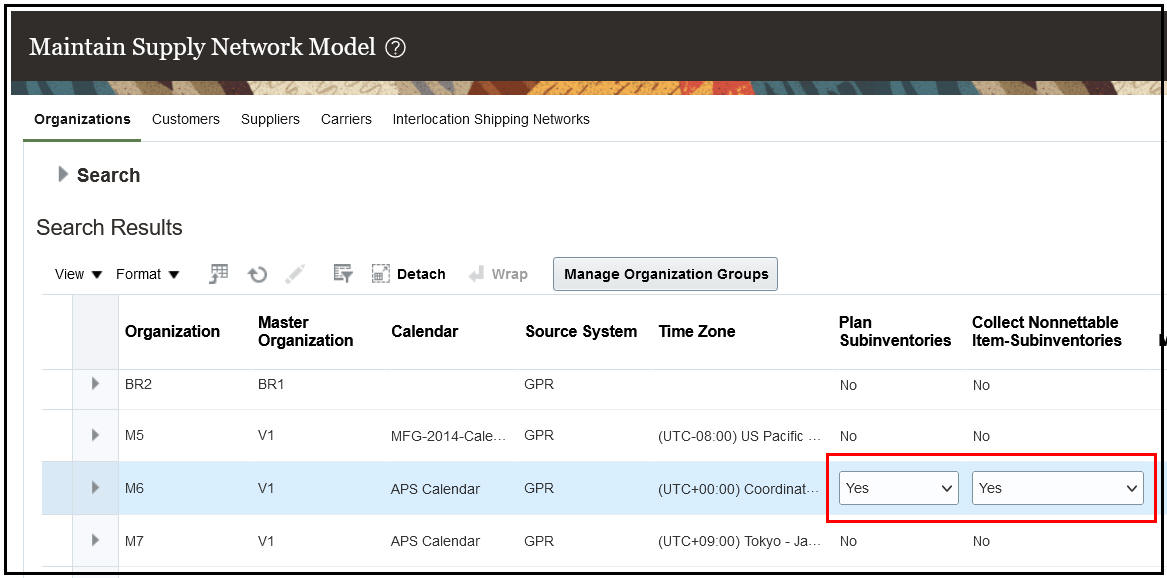Open Plan Subinventories dropdown for M6
This screenshot has width=1167, height=578.
coord(898,488)
